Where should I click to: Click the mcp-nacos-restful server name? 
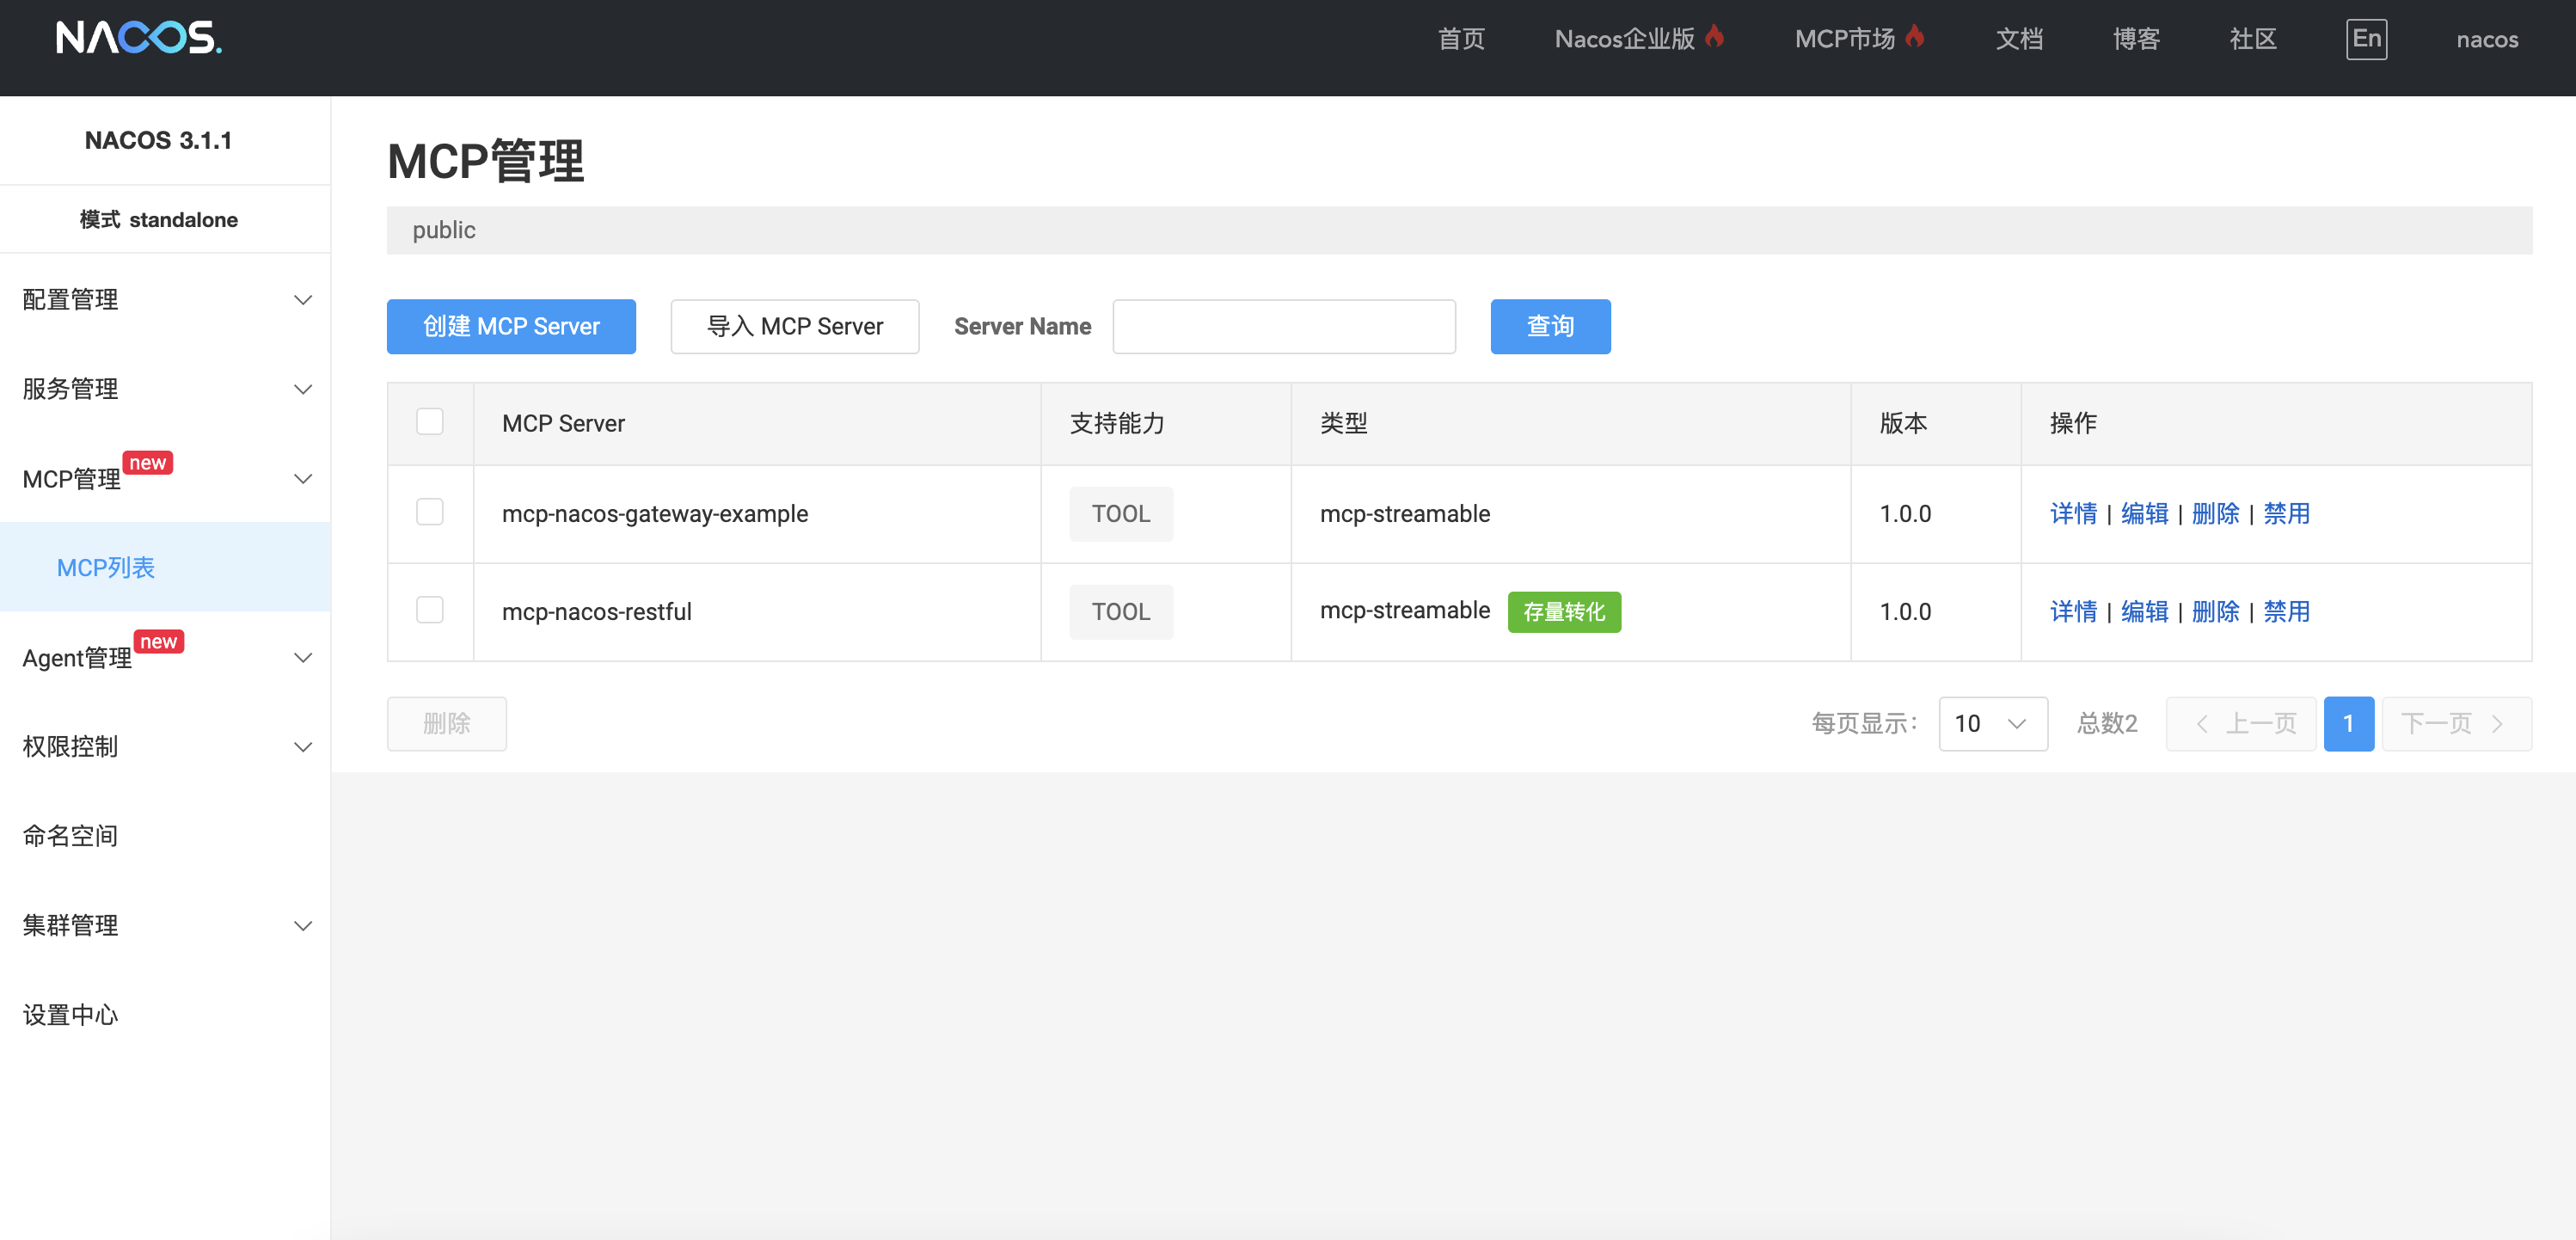pyautogui.click(x=596, y=611)
